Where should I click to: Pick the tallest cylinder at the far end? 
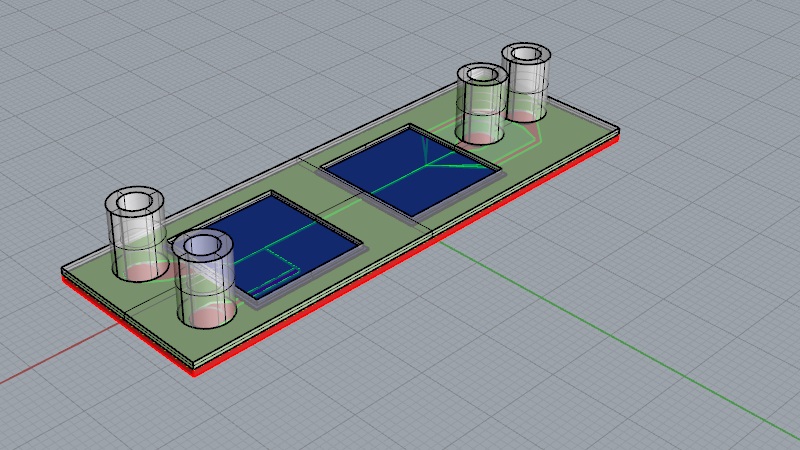click(x=526, y=83)
